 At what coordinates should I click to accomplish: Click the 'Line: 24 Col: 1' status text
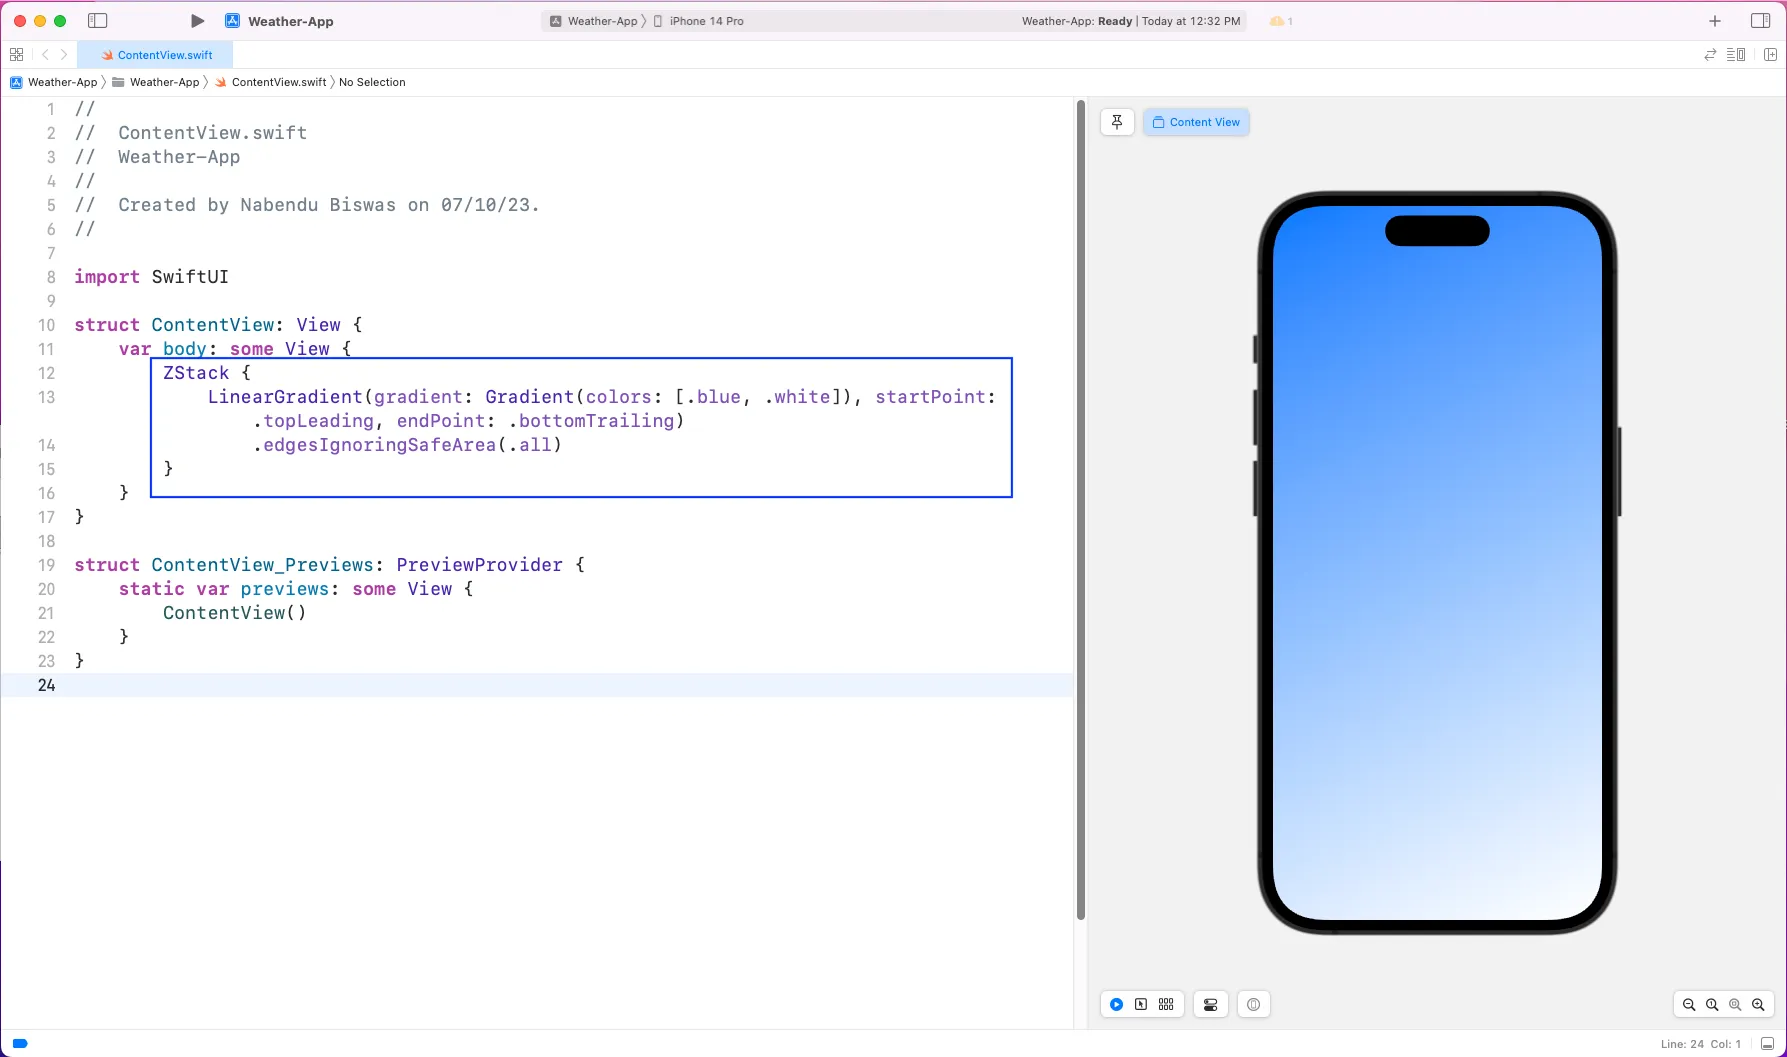coord(1701,1044)
